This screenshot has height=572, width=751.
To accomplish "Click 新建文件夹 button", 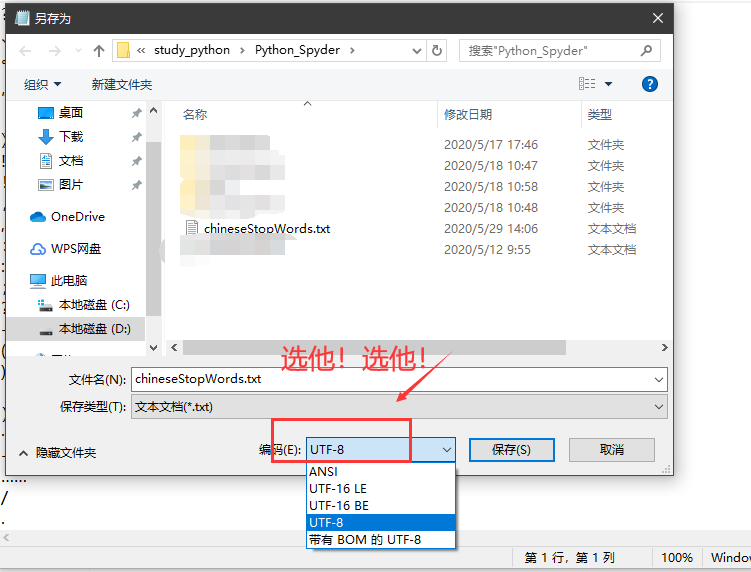I will [122, 85].
